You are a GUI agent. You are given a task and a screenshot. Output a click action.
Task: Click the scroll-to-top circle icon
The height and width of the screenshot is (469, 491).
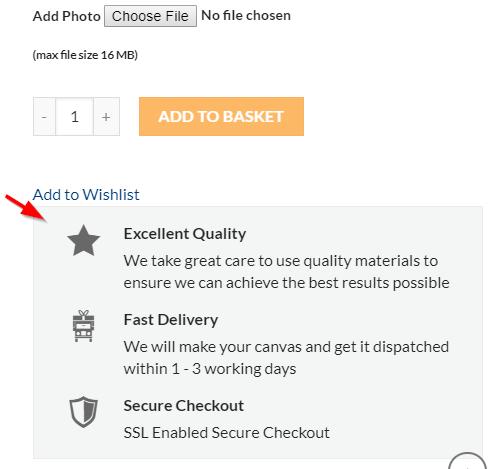(x=467, y=461)
